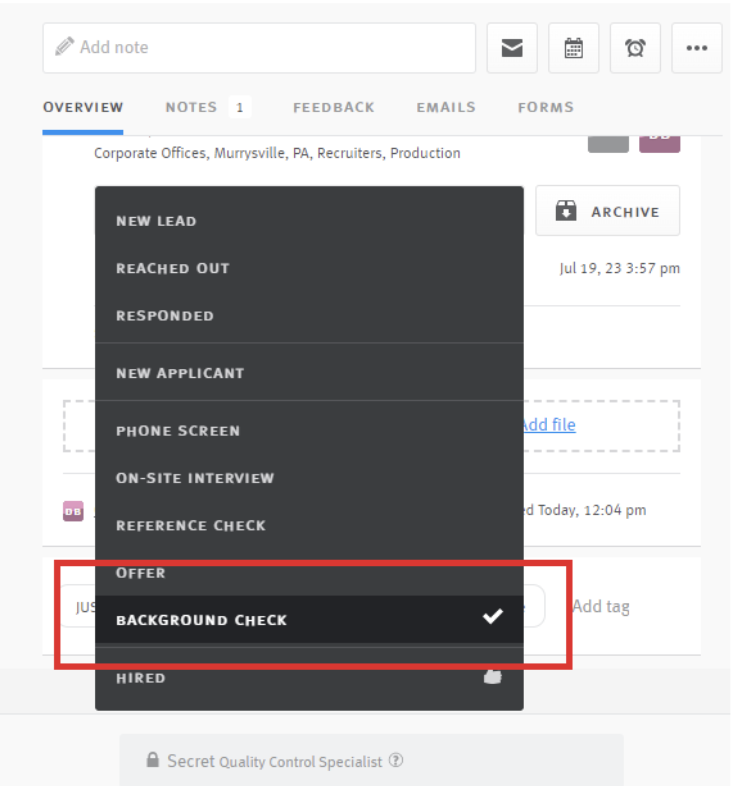Click the pencil icon in note field

click(x=65, y=47)
